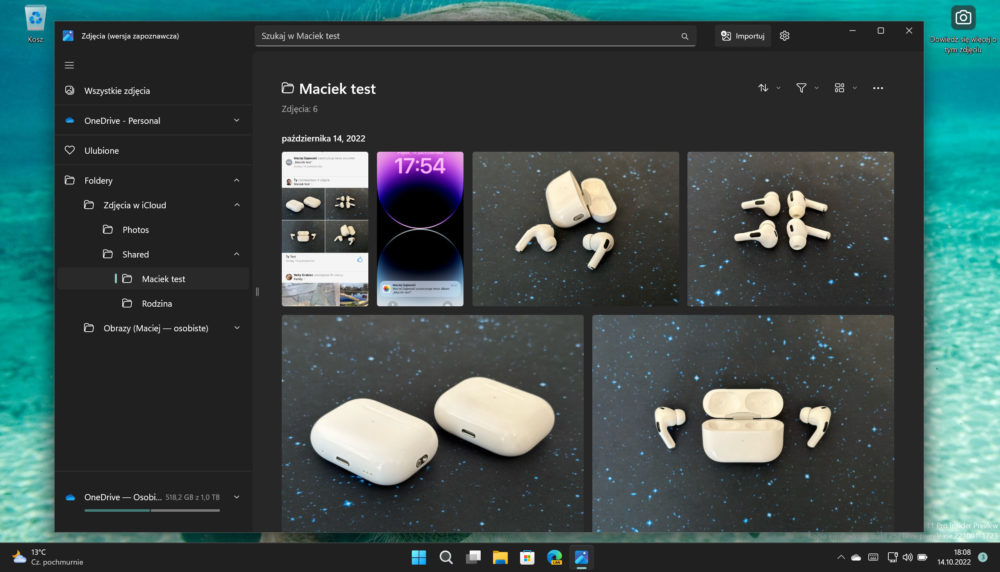Expand the Obrazy (Maciej — osobiste) chevron
This screenshot has height=572, width=1000.
coord(237,328)
